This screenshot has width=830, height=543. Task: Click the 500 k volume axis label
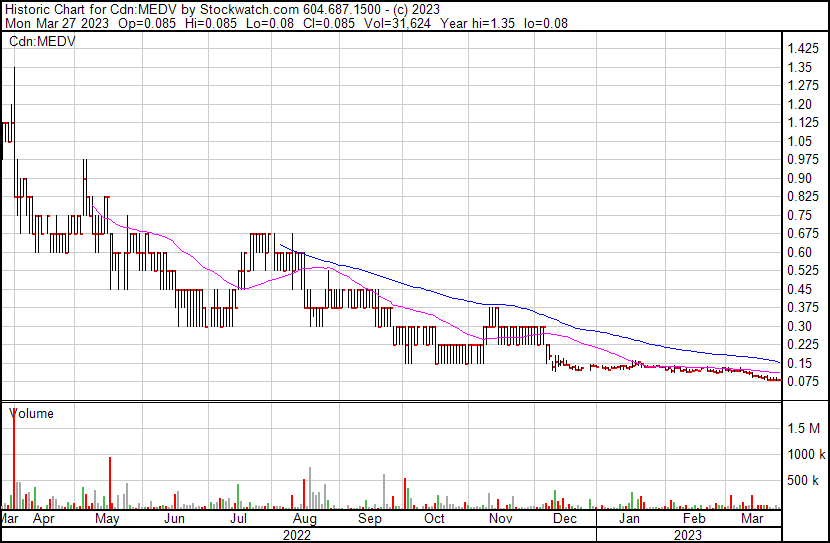click(803, 480)
